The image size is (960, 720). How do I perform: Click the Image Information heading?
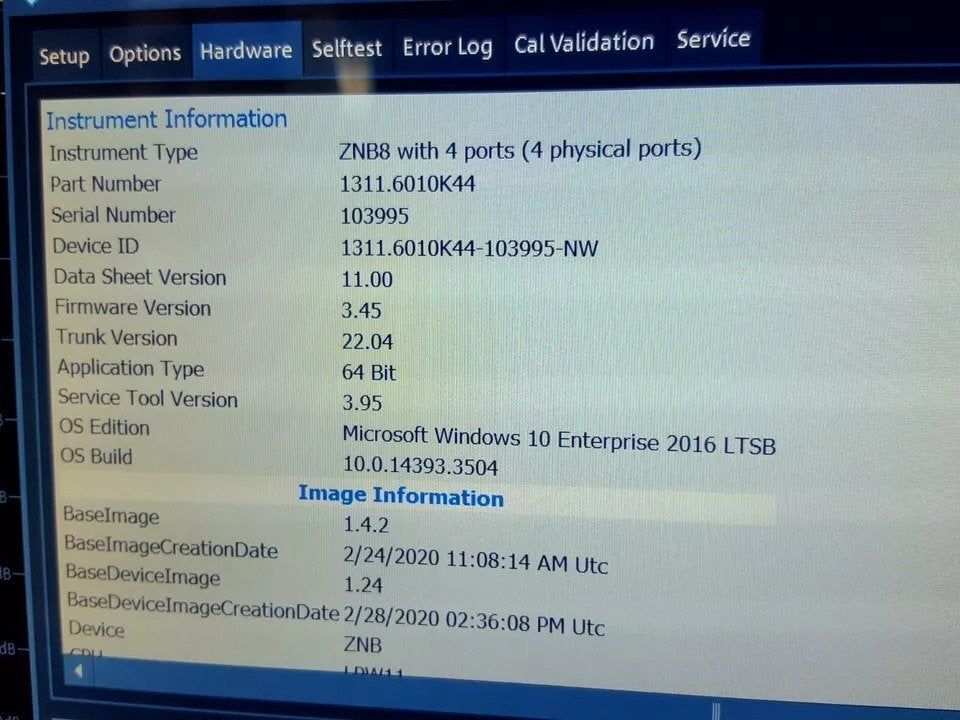[401, 495]
